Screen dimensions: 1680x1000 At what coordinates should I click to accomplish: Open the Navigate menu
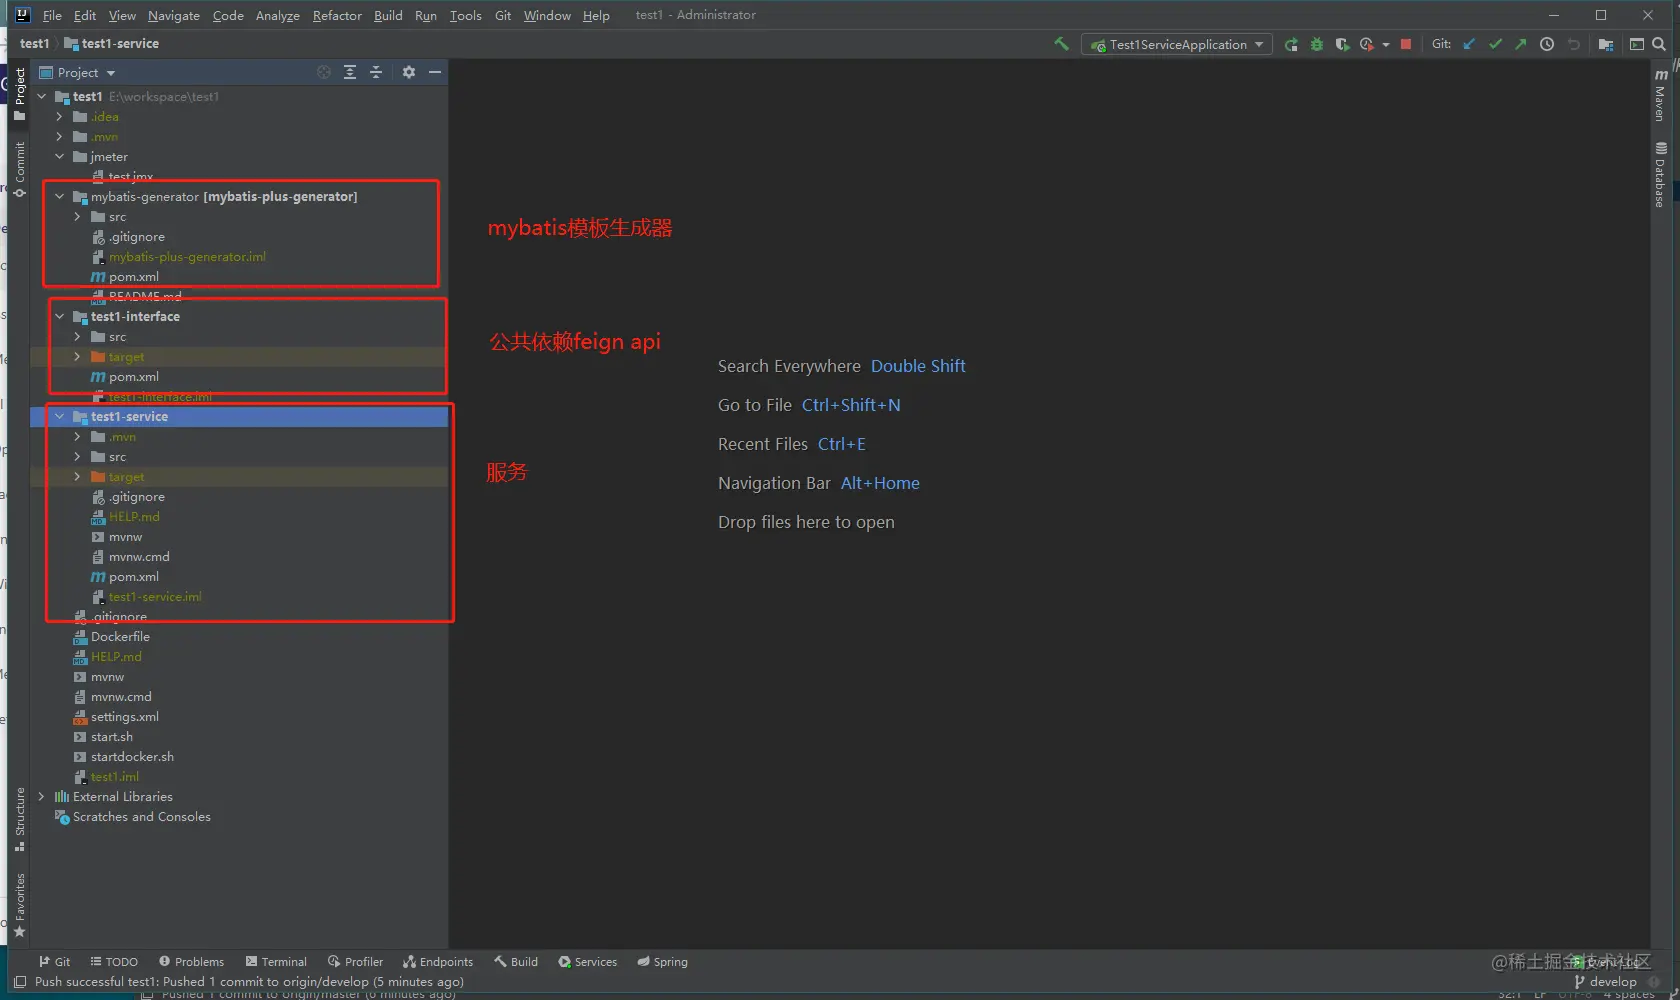point(174,15)
